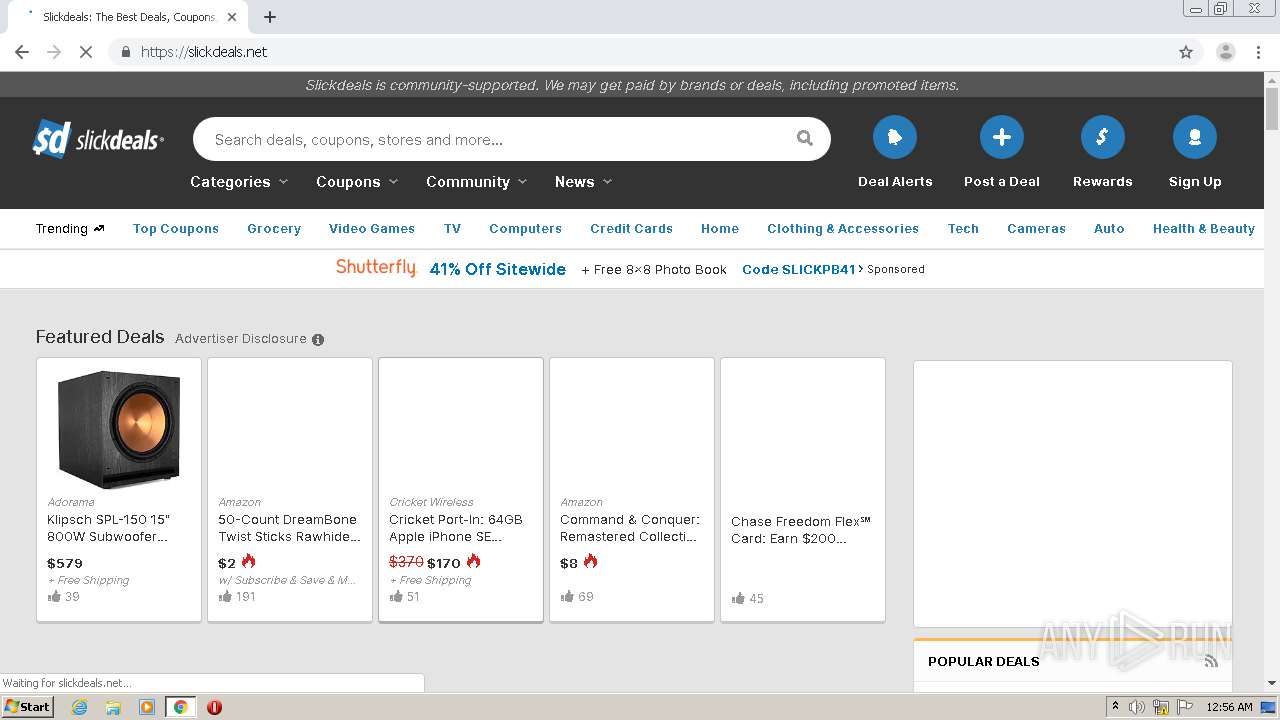Click the Klipsch subwoofer product image
This screenshot has height=720, width=1280.
(119, 429)
